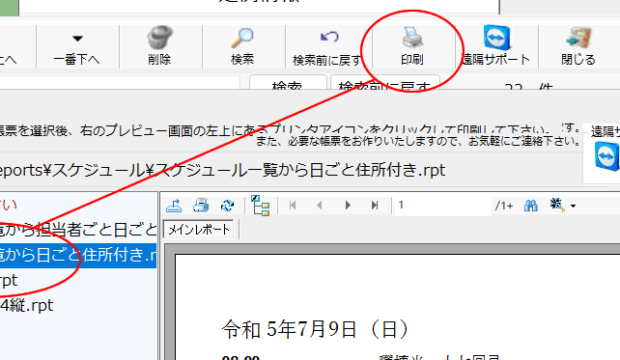This screenshot has width=620, height=360.
Task: Toggle the group tree icon
Action: 260,205
